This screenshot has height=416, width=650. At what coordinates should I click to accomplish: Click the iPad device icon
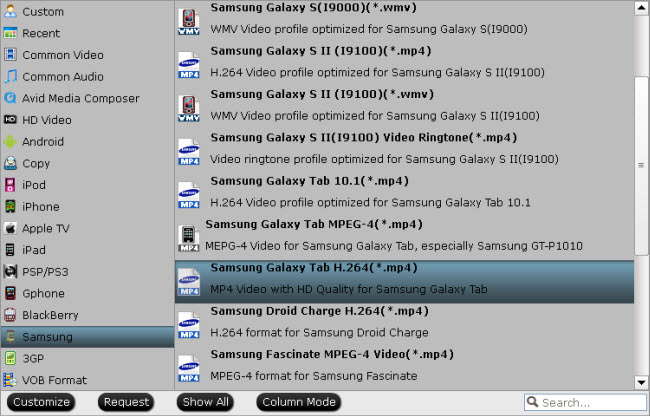[x=10, y=250]
